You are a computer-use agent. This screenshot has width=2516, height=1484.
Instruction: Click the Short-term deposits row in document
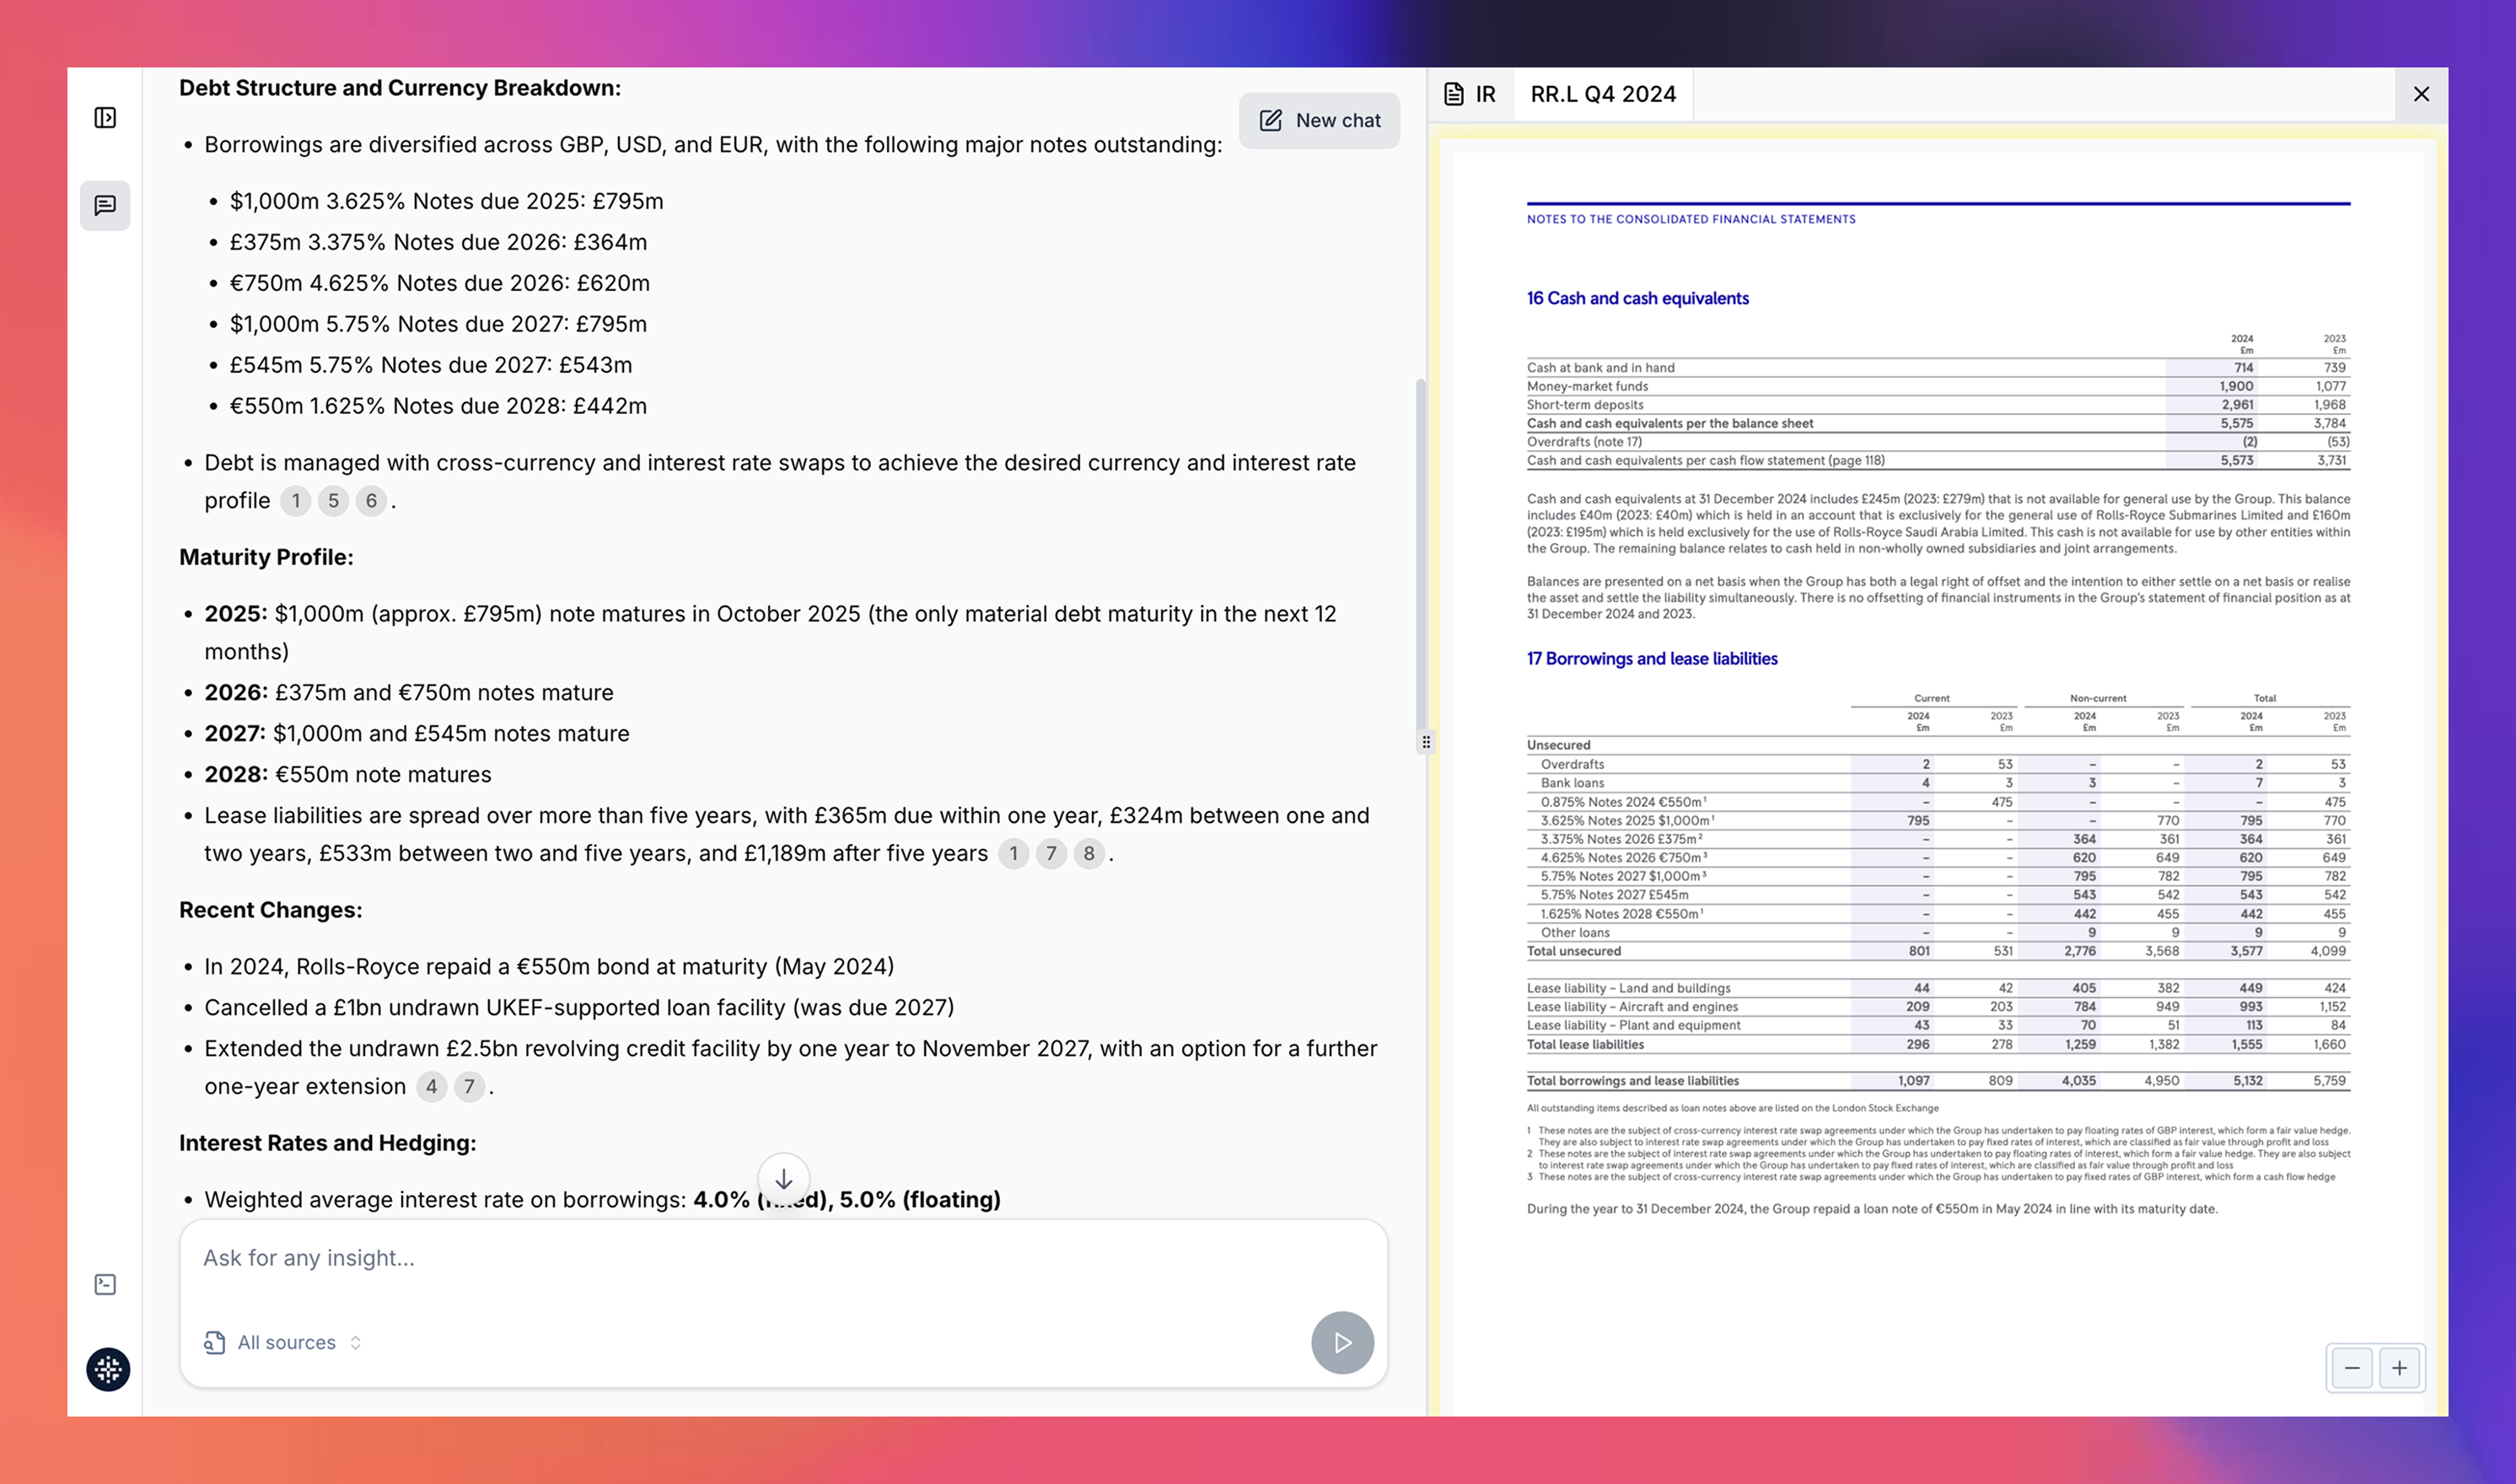(1938, 405)
